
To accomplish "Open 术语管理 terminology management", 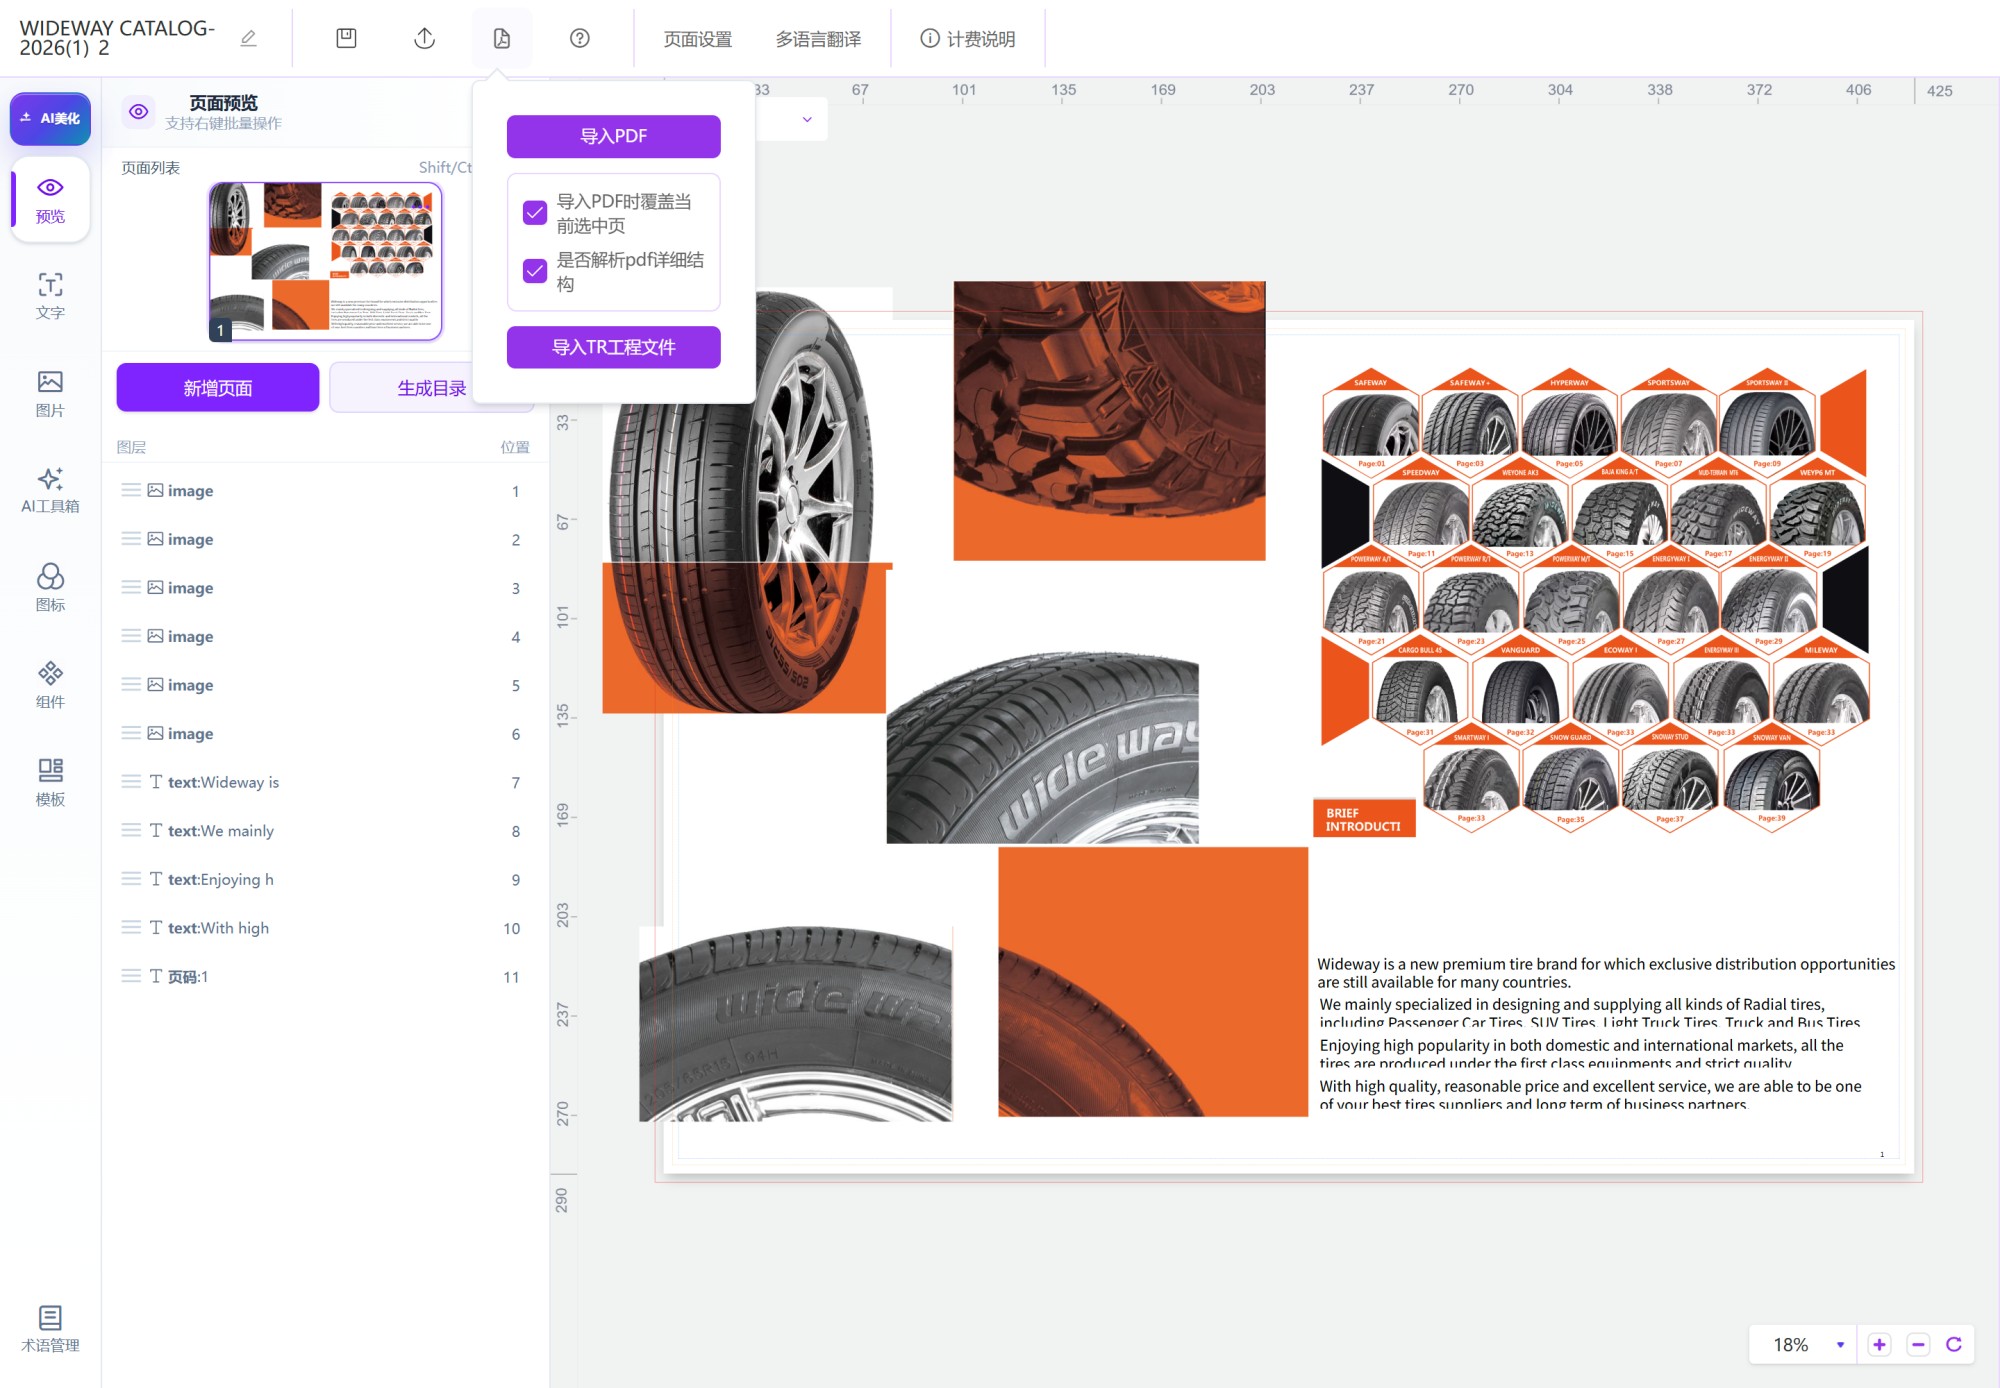I will click(x=50, y=1330).
